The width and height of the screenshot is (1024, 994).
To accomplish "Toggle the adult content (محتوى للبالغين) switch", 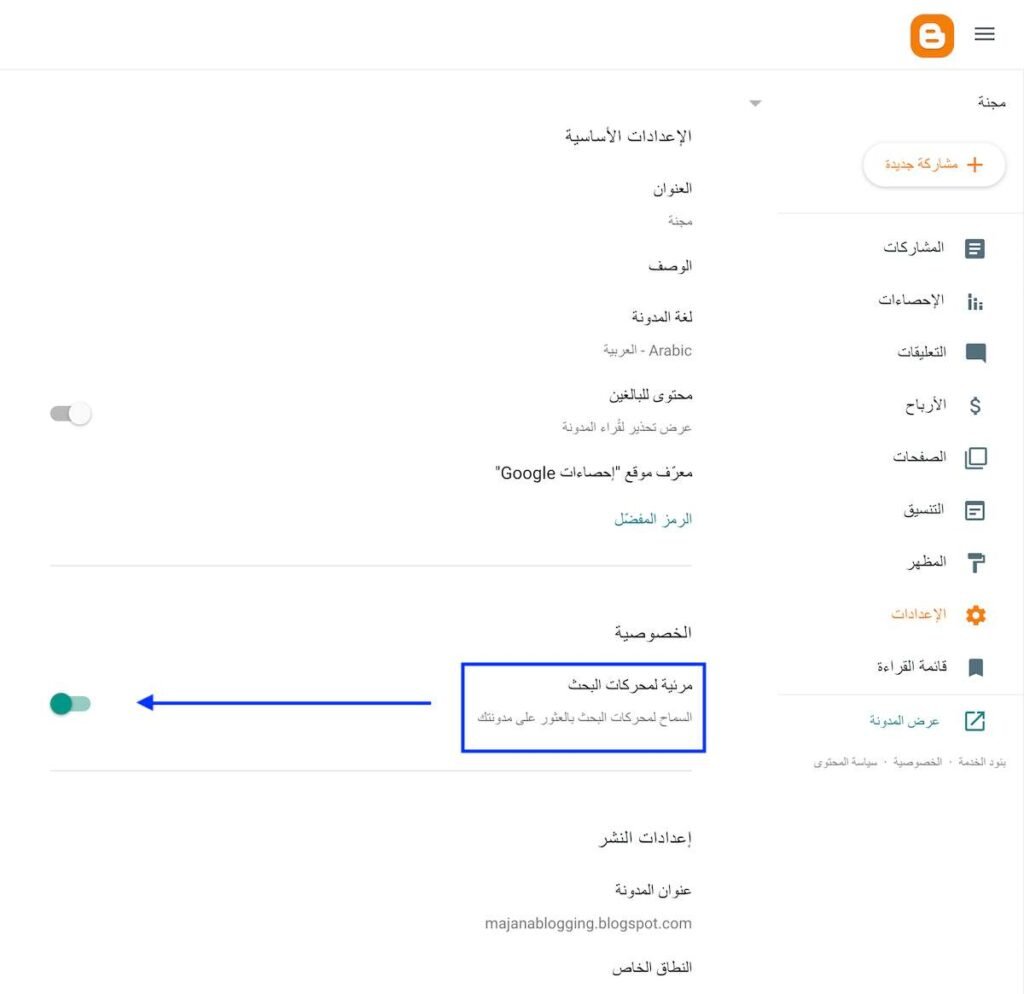I will point(71,413).
